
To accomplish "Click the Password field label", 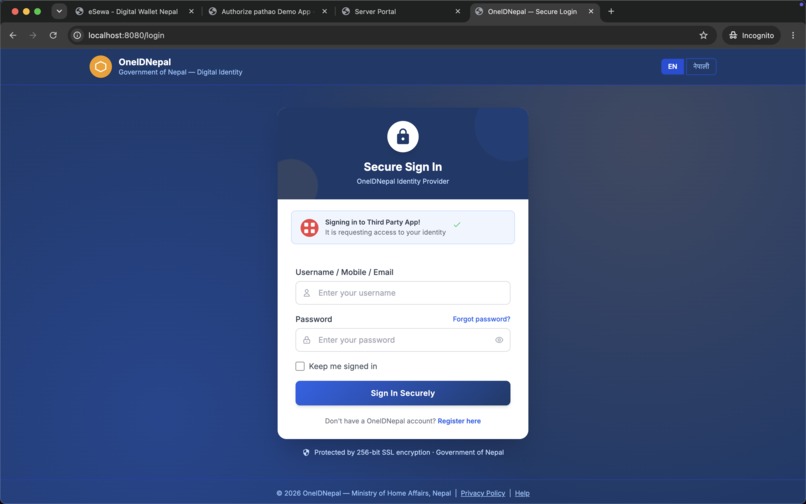I will (314, 319).
